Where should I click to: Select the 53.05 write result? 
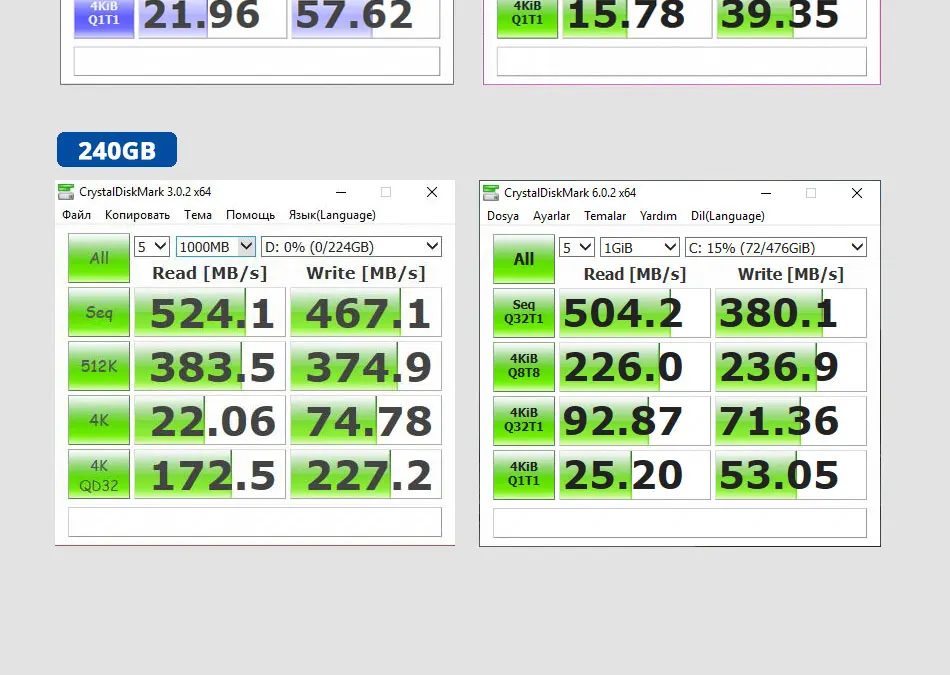(791, 474)
